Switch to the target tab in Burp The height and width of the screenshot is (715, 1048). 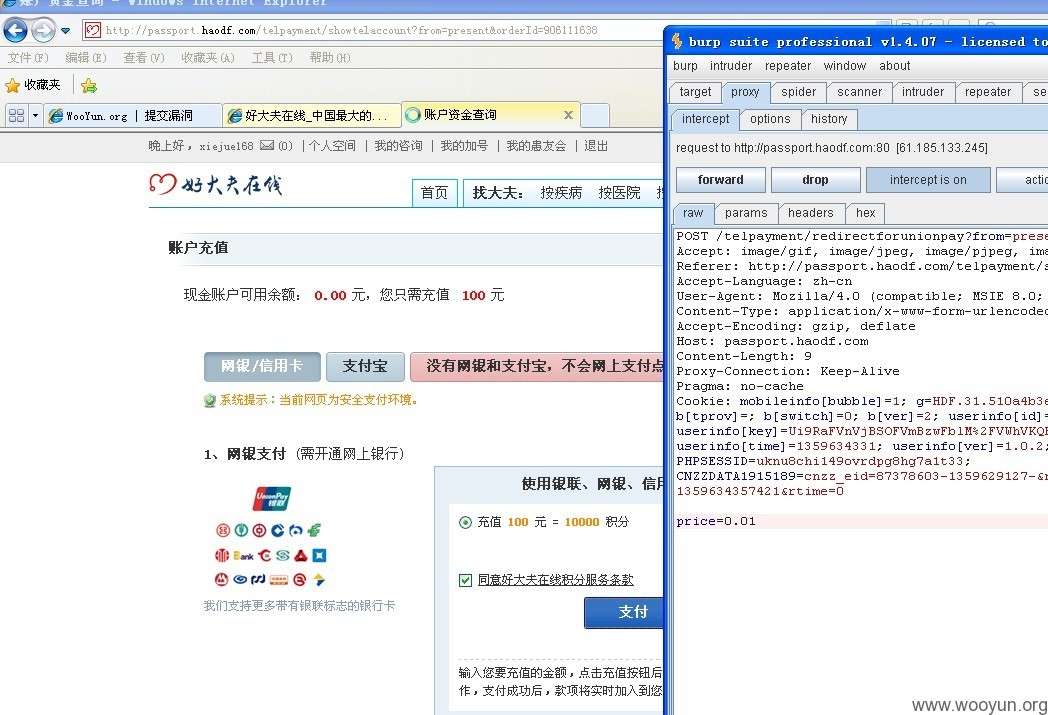tap(695, 92)
